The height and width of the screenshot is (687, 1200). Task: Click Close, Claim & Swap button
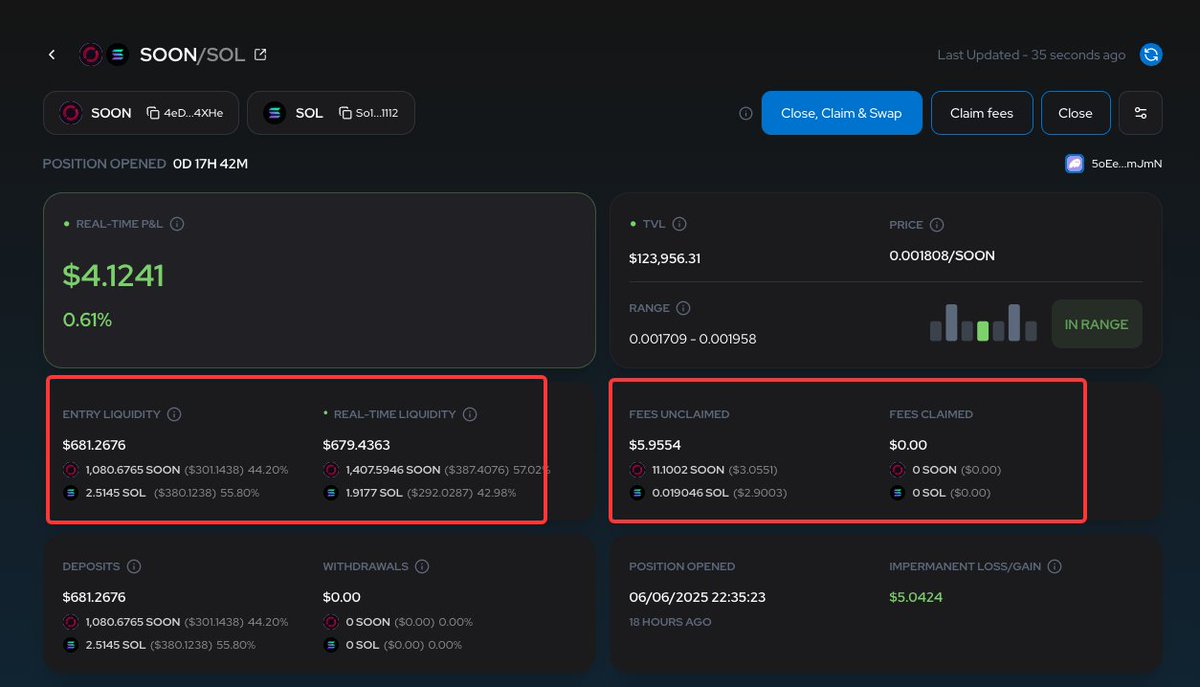pos(841,113)
